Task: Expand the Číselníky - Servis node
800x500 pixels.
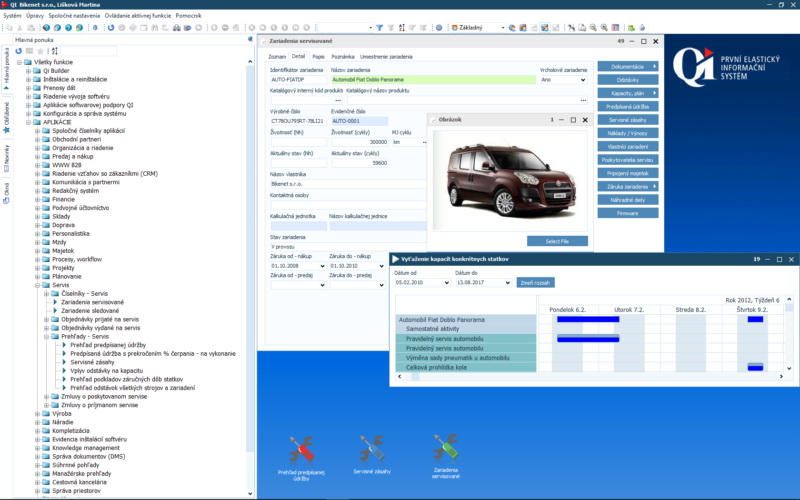Action: 46,294
